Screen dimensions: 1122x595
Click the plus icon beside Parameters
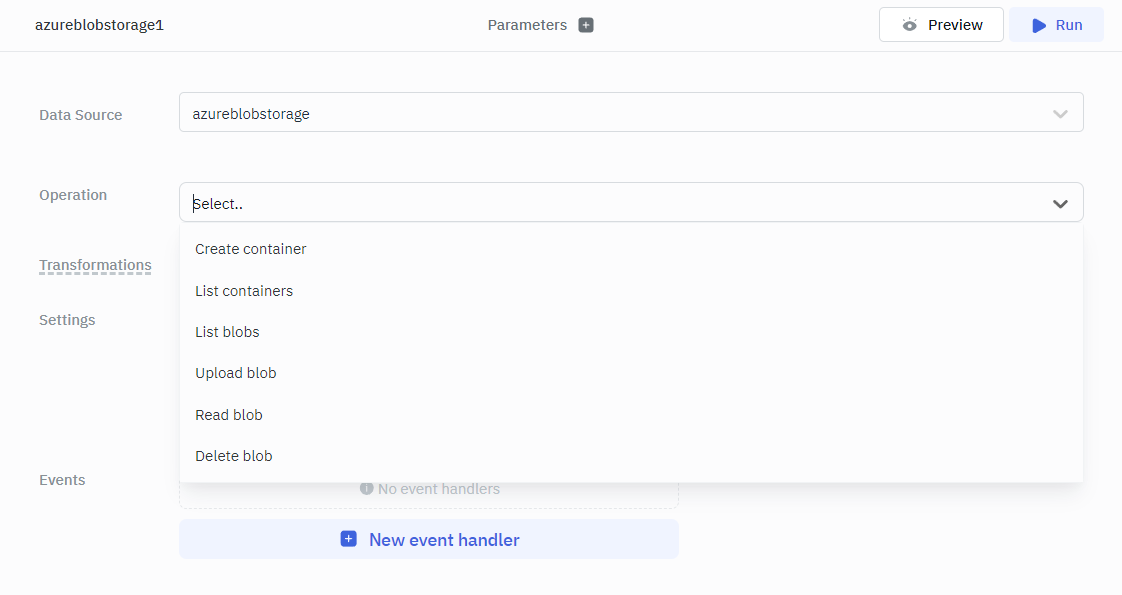[586, 25]
